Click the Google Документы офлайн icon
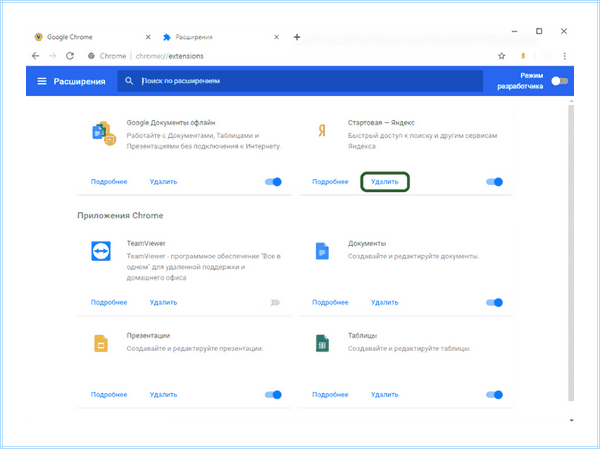Image resolution: width=600 pixels, height=449 pixels. coord(104,133)
